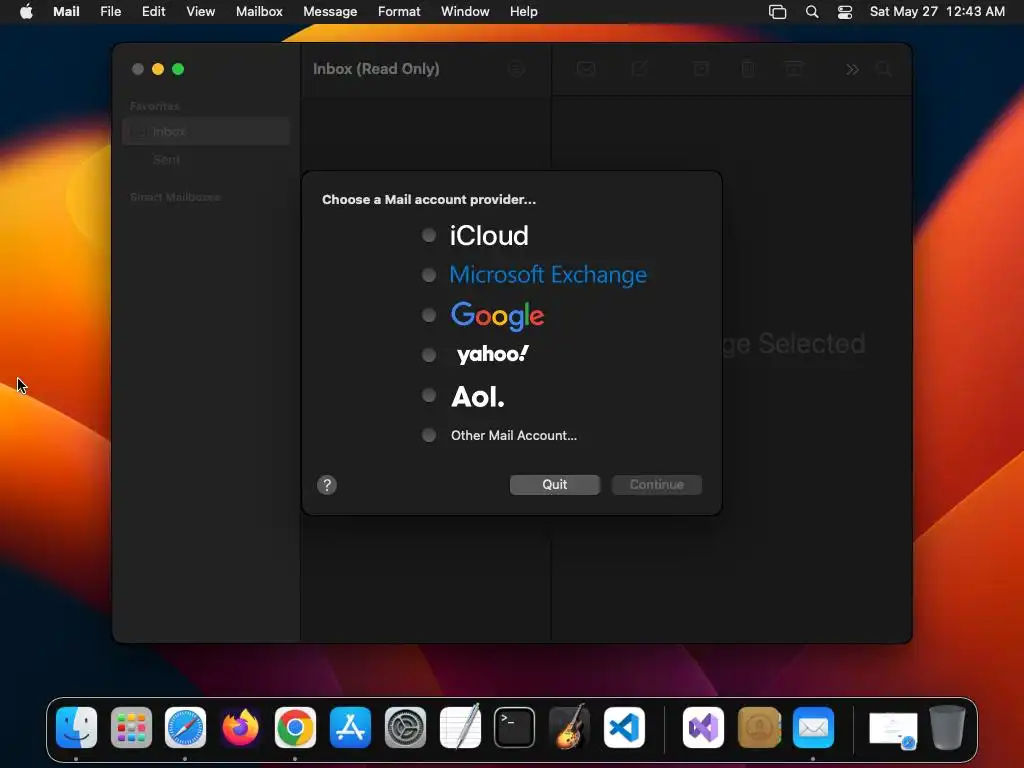Click the filter icon in message list header

point(516,69)
